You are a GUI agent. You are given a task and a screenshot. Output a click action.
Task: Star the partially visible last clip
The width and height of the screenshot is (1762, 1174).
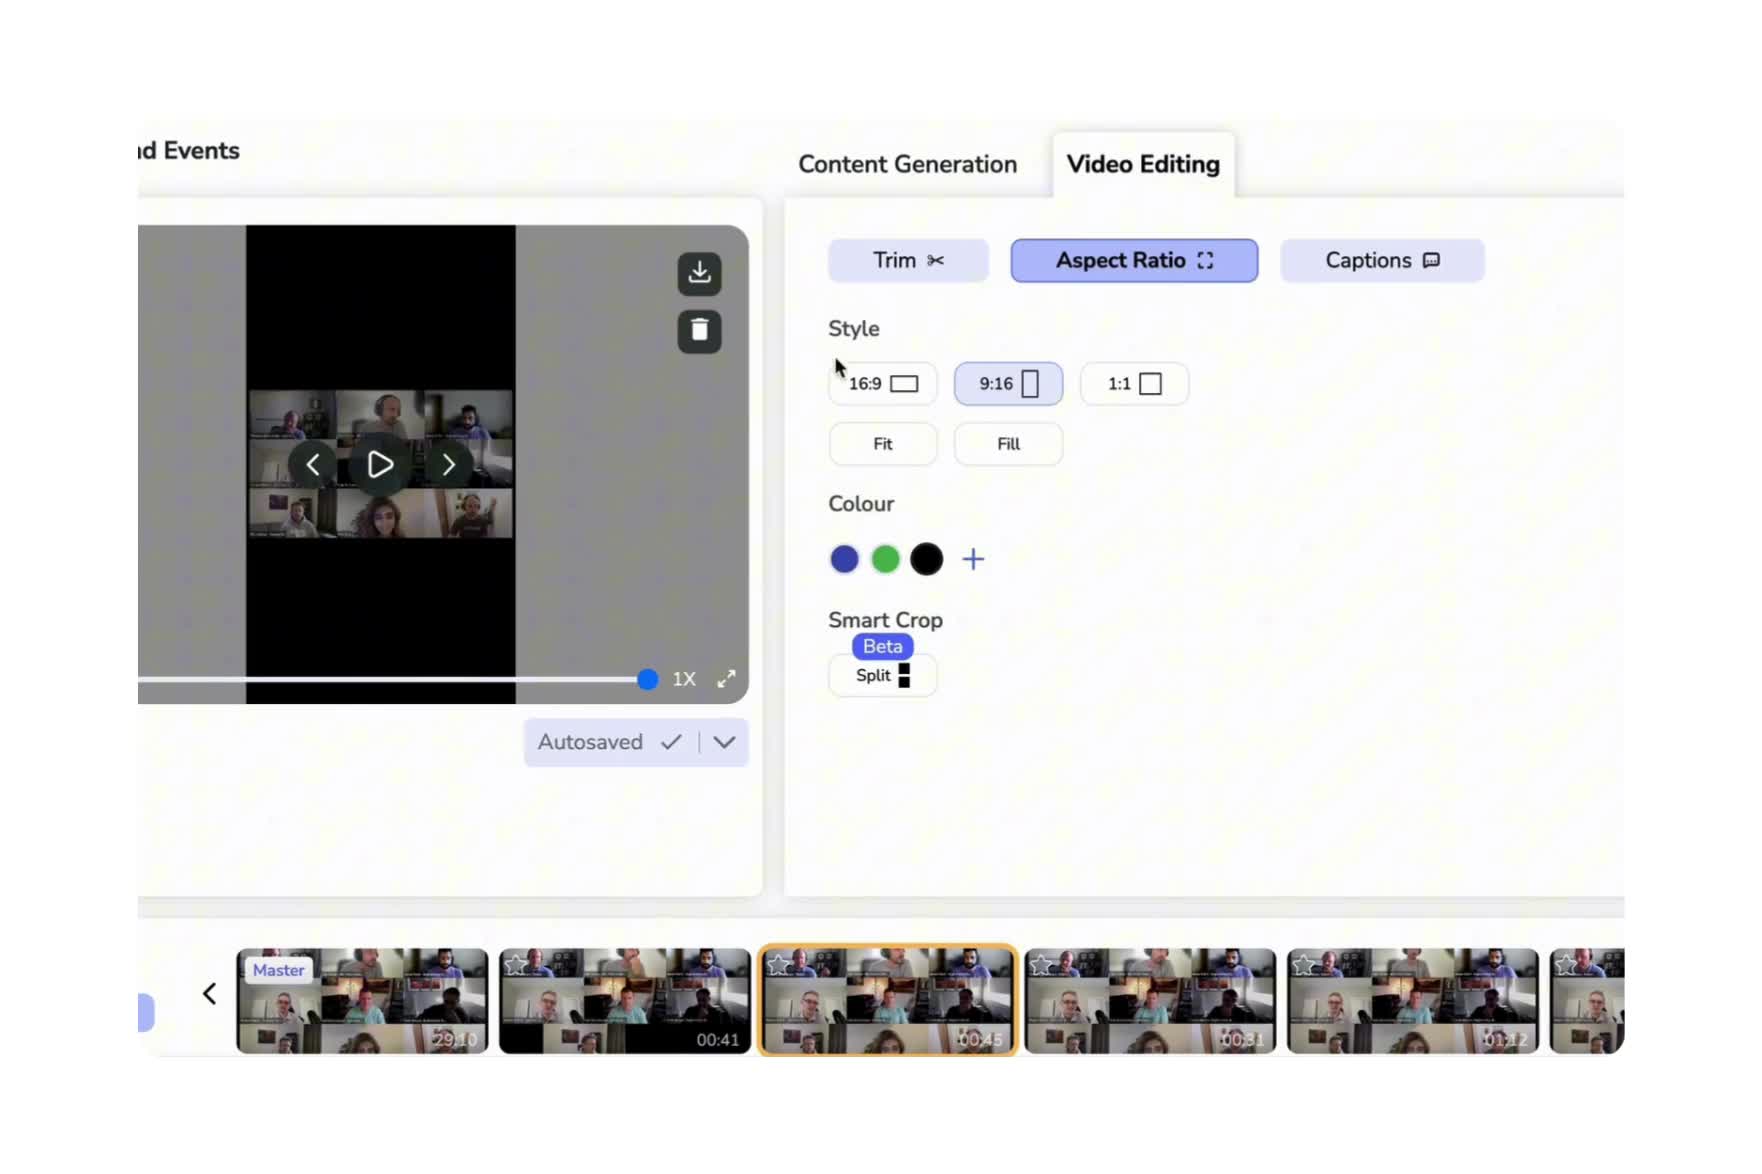tap(1566, 965)
